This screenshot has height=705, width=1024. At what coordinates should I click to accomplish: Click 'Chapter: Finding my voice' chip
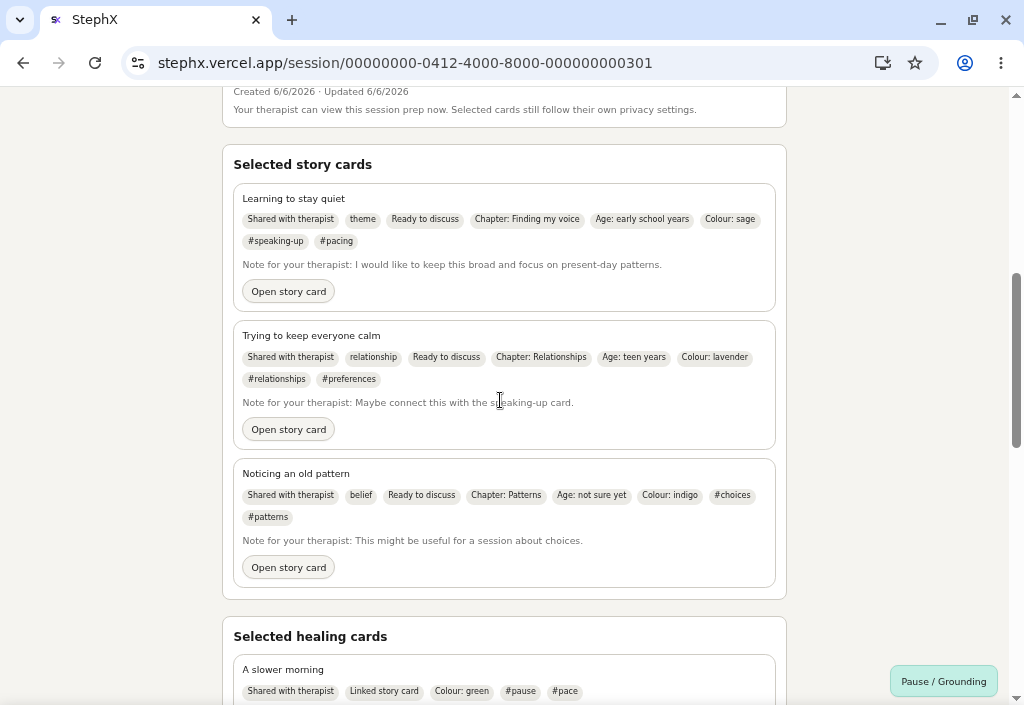click(527, 219)
